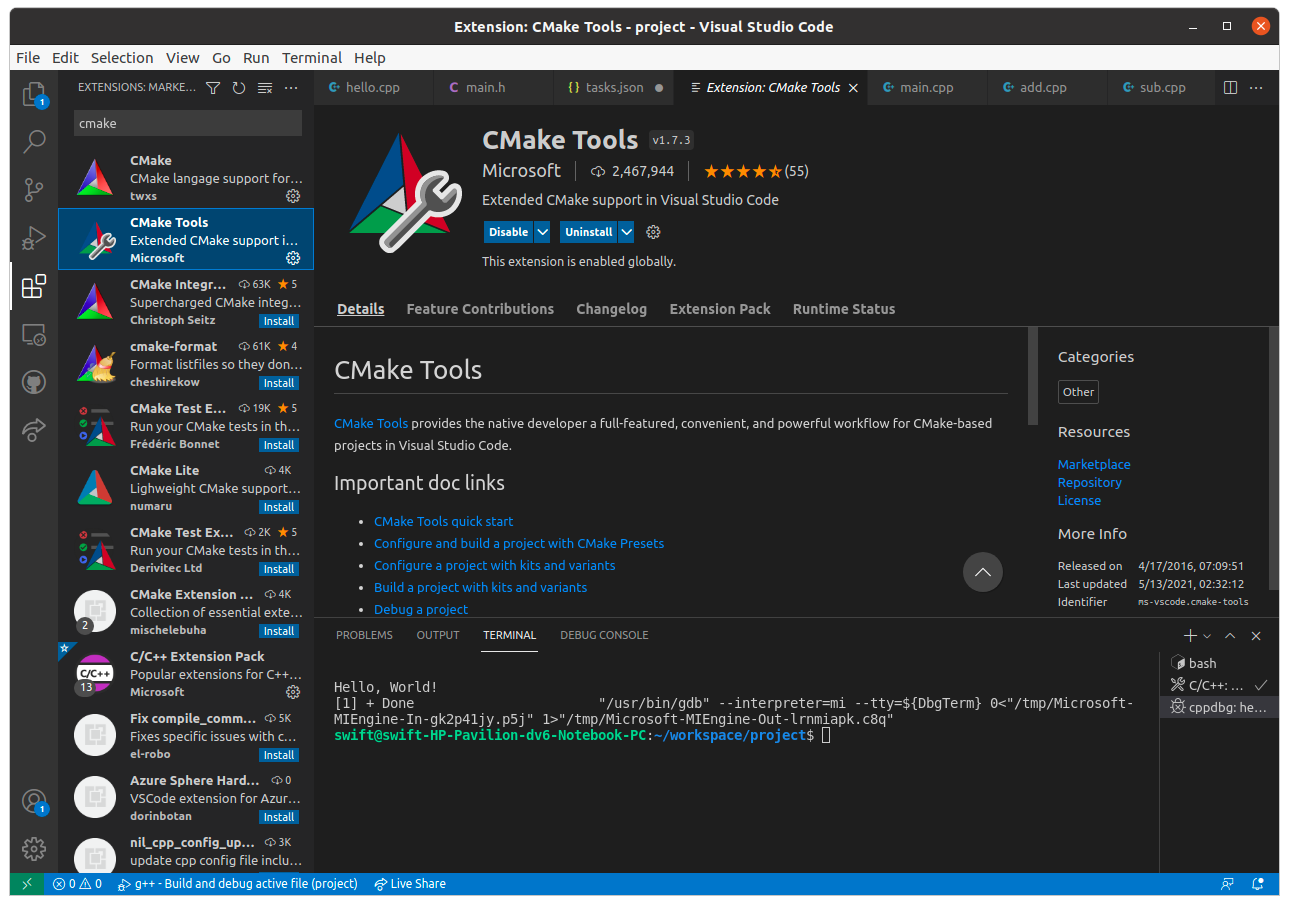Open Remote Explorer in activity bar

34,335
